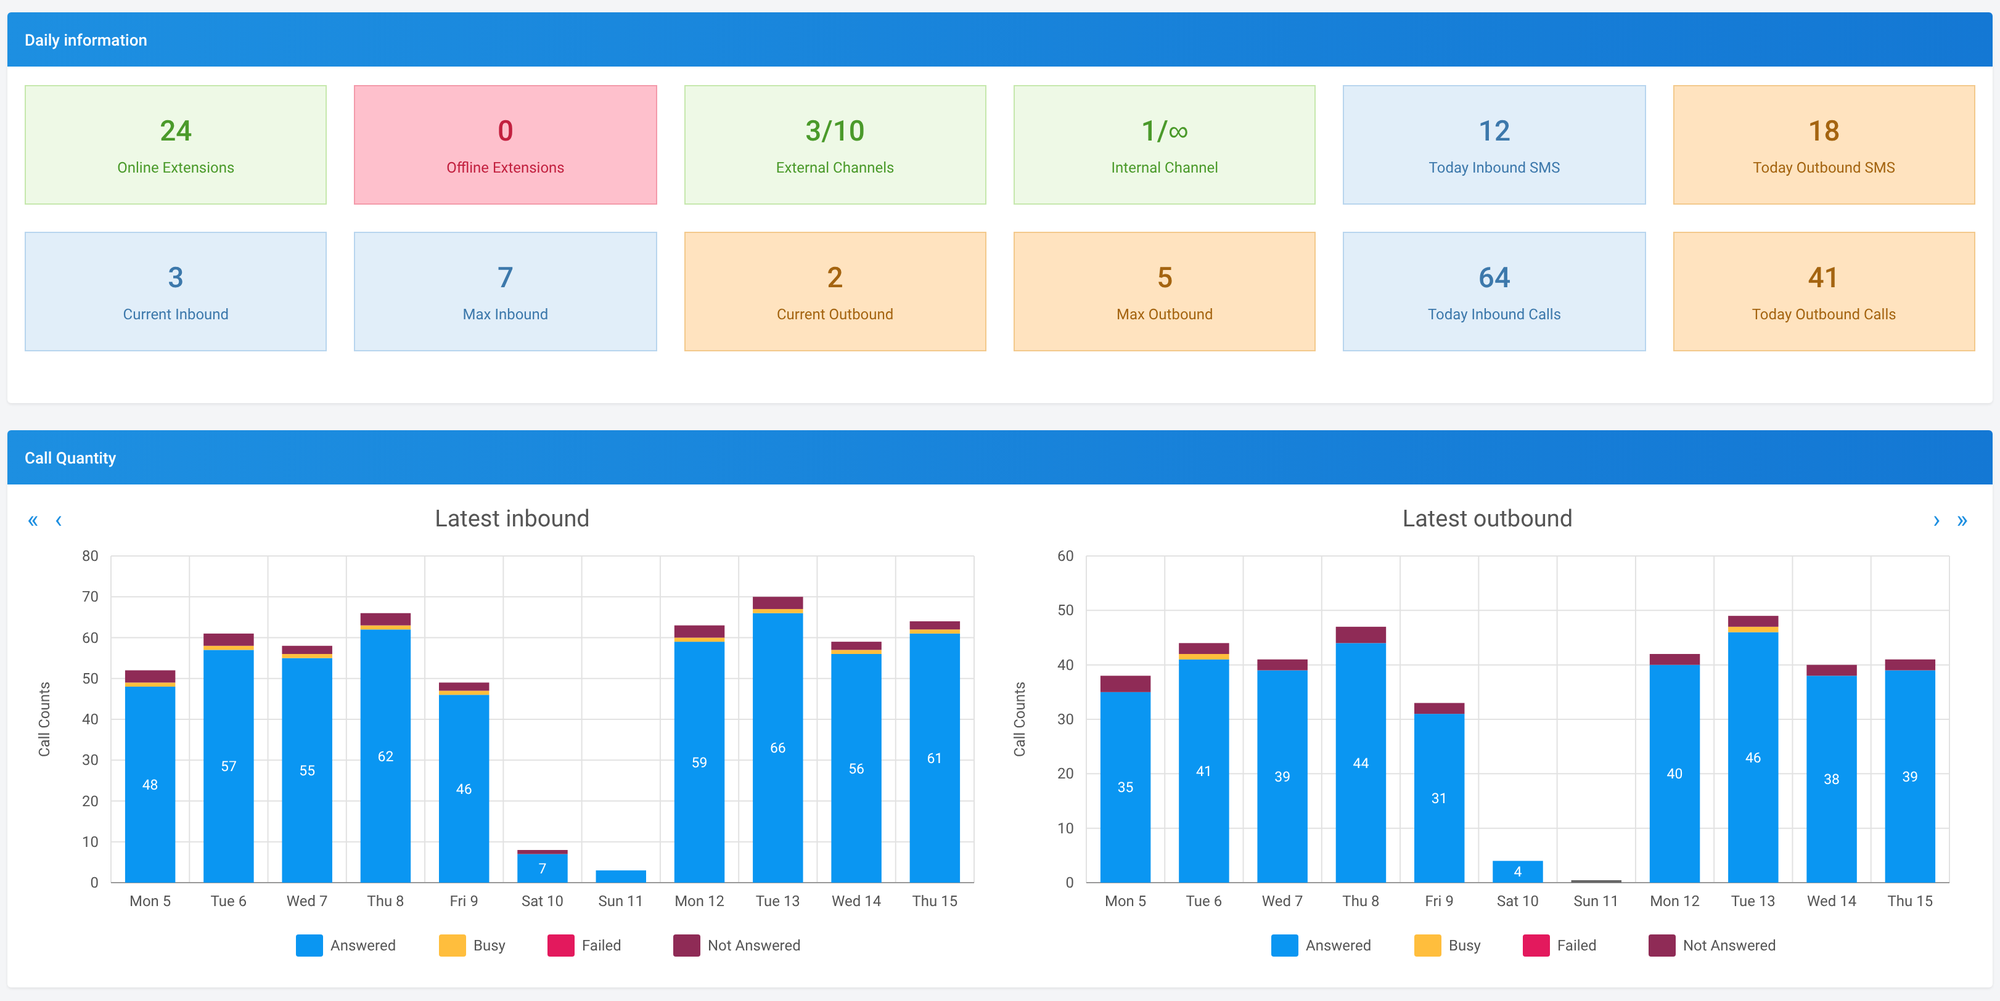Viewport: 2000px width, 1001px height.
Task: Click the Sat 10 inbound bar showing 7
Action: pos(542,868)
